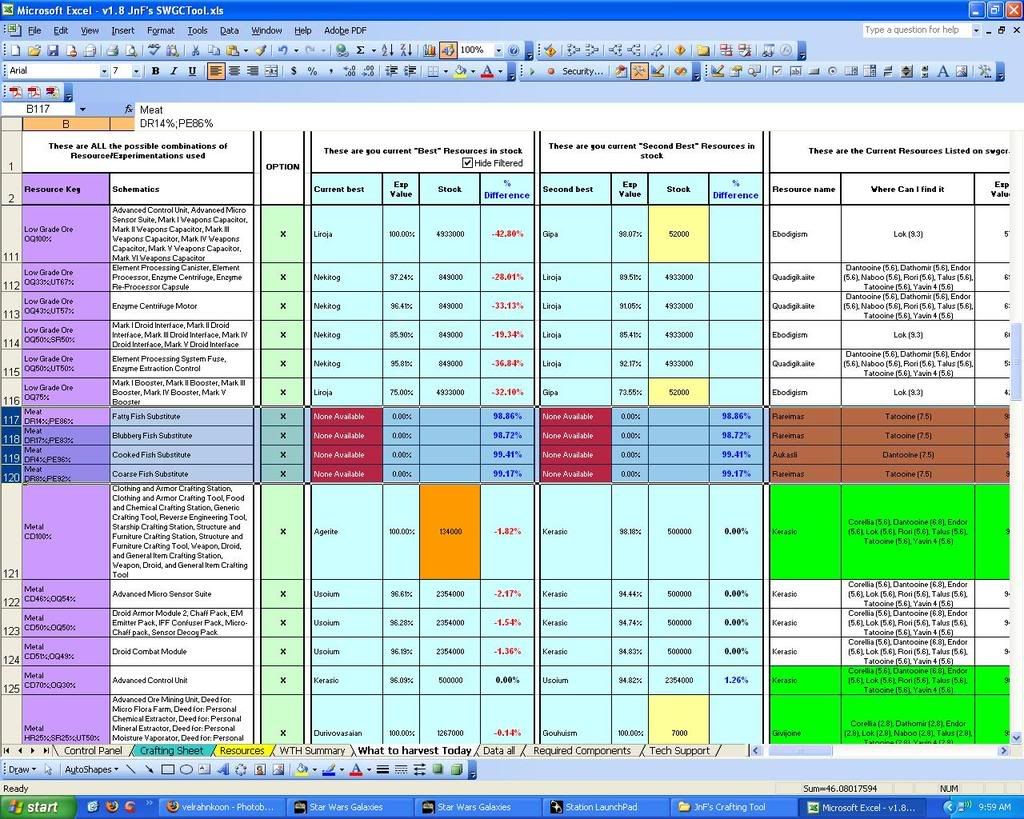Switch to the Crafting Sheet tab

click(171, 751)
